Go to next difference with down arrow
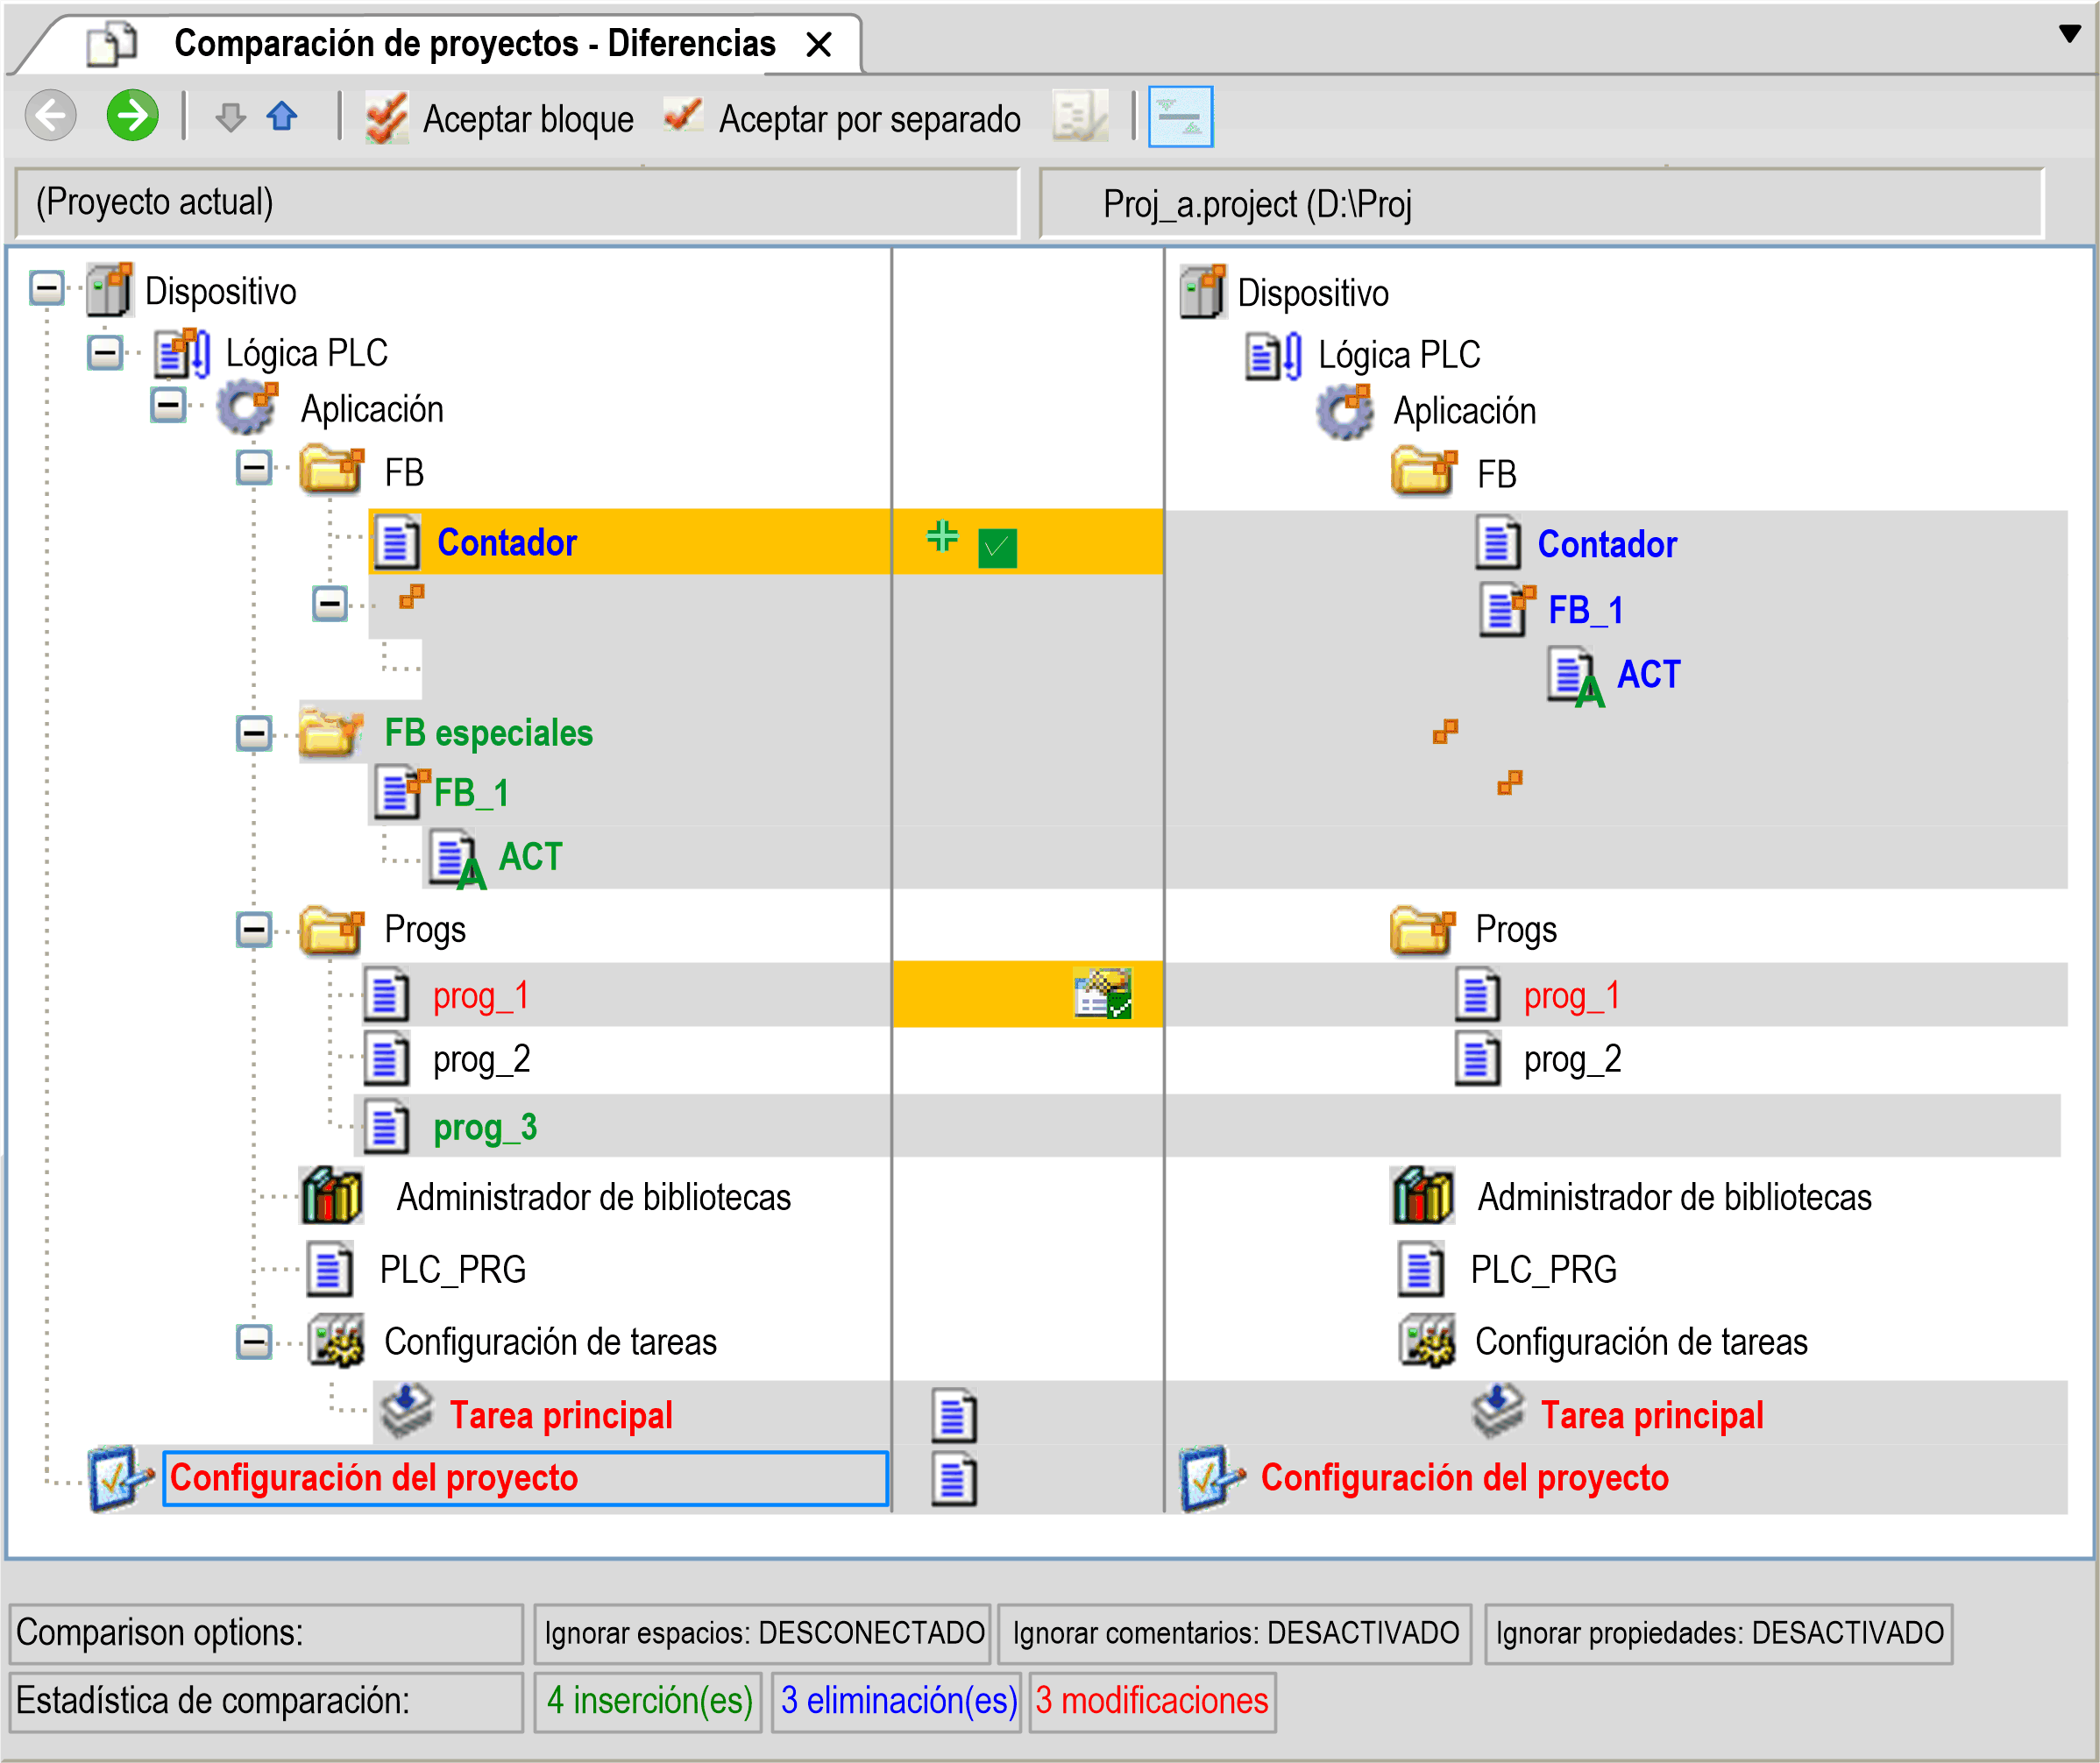This screenshot has width=2100, height=1763. [230, 117]
